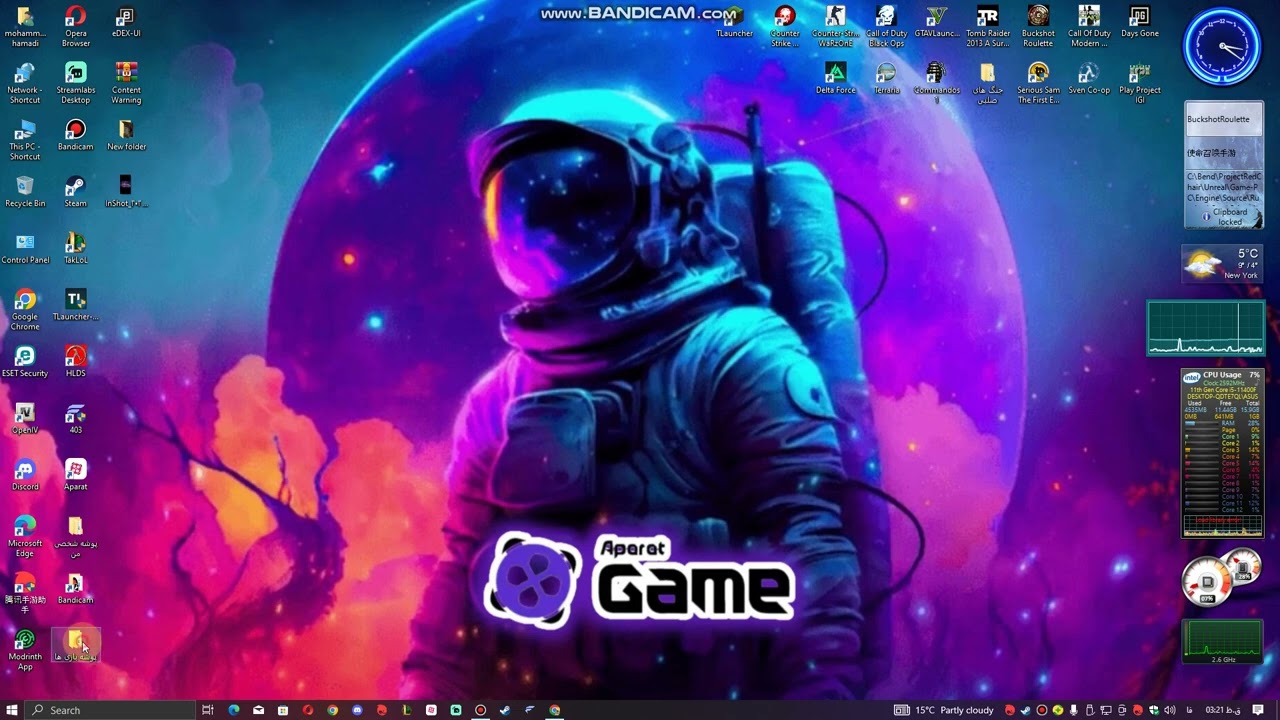Open Microsoft Edge from the taskbar
The width and height of the screenshot is (1280, 720).
234,710
